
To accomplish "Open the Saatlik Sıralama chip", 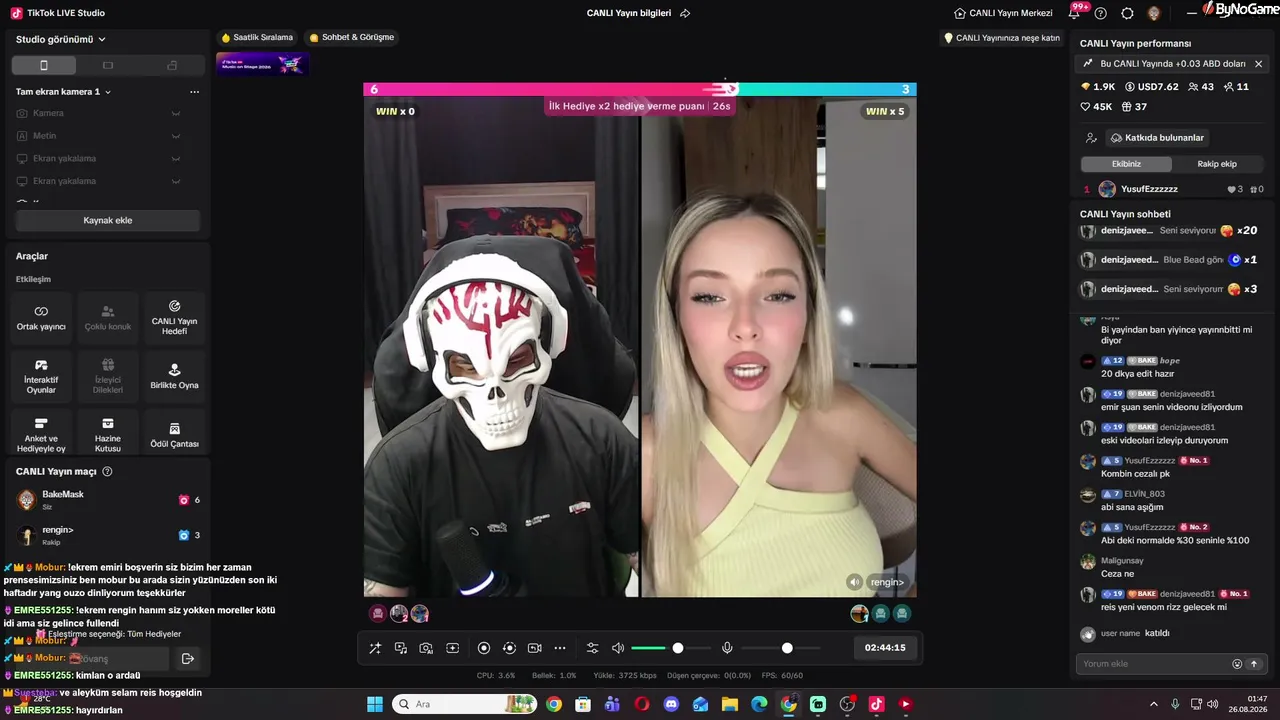I will click(257, 38).
